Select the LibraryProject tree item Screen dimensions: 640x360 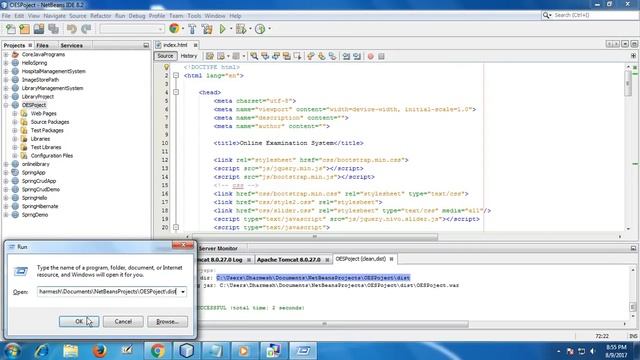click(38, 97)
